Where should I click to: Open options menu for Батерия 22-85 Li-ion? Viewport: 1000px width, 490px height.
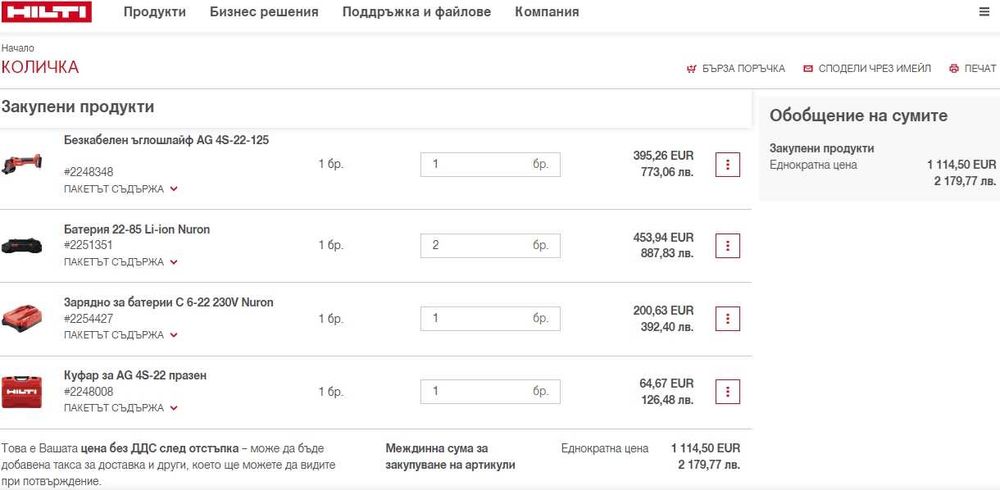(728, 245)
